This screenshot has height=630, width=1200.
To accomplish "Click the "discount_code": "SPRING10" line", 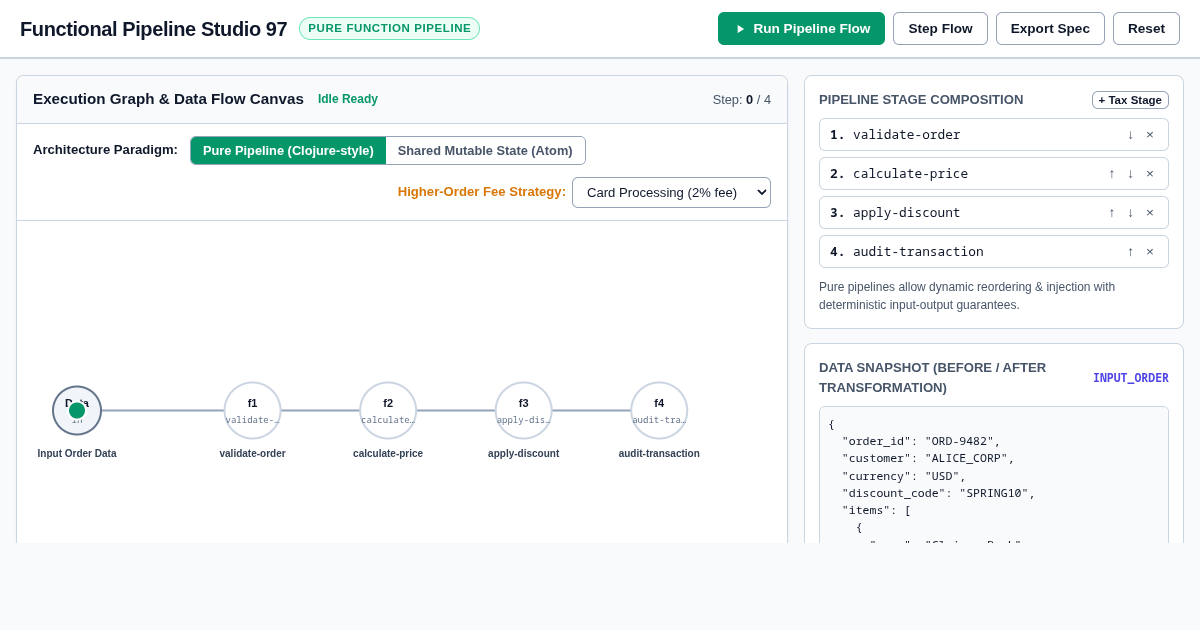I will click(x=939, y=493).
